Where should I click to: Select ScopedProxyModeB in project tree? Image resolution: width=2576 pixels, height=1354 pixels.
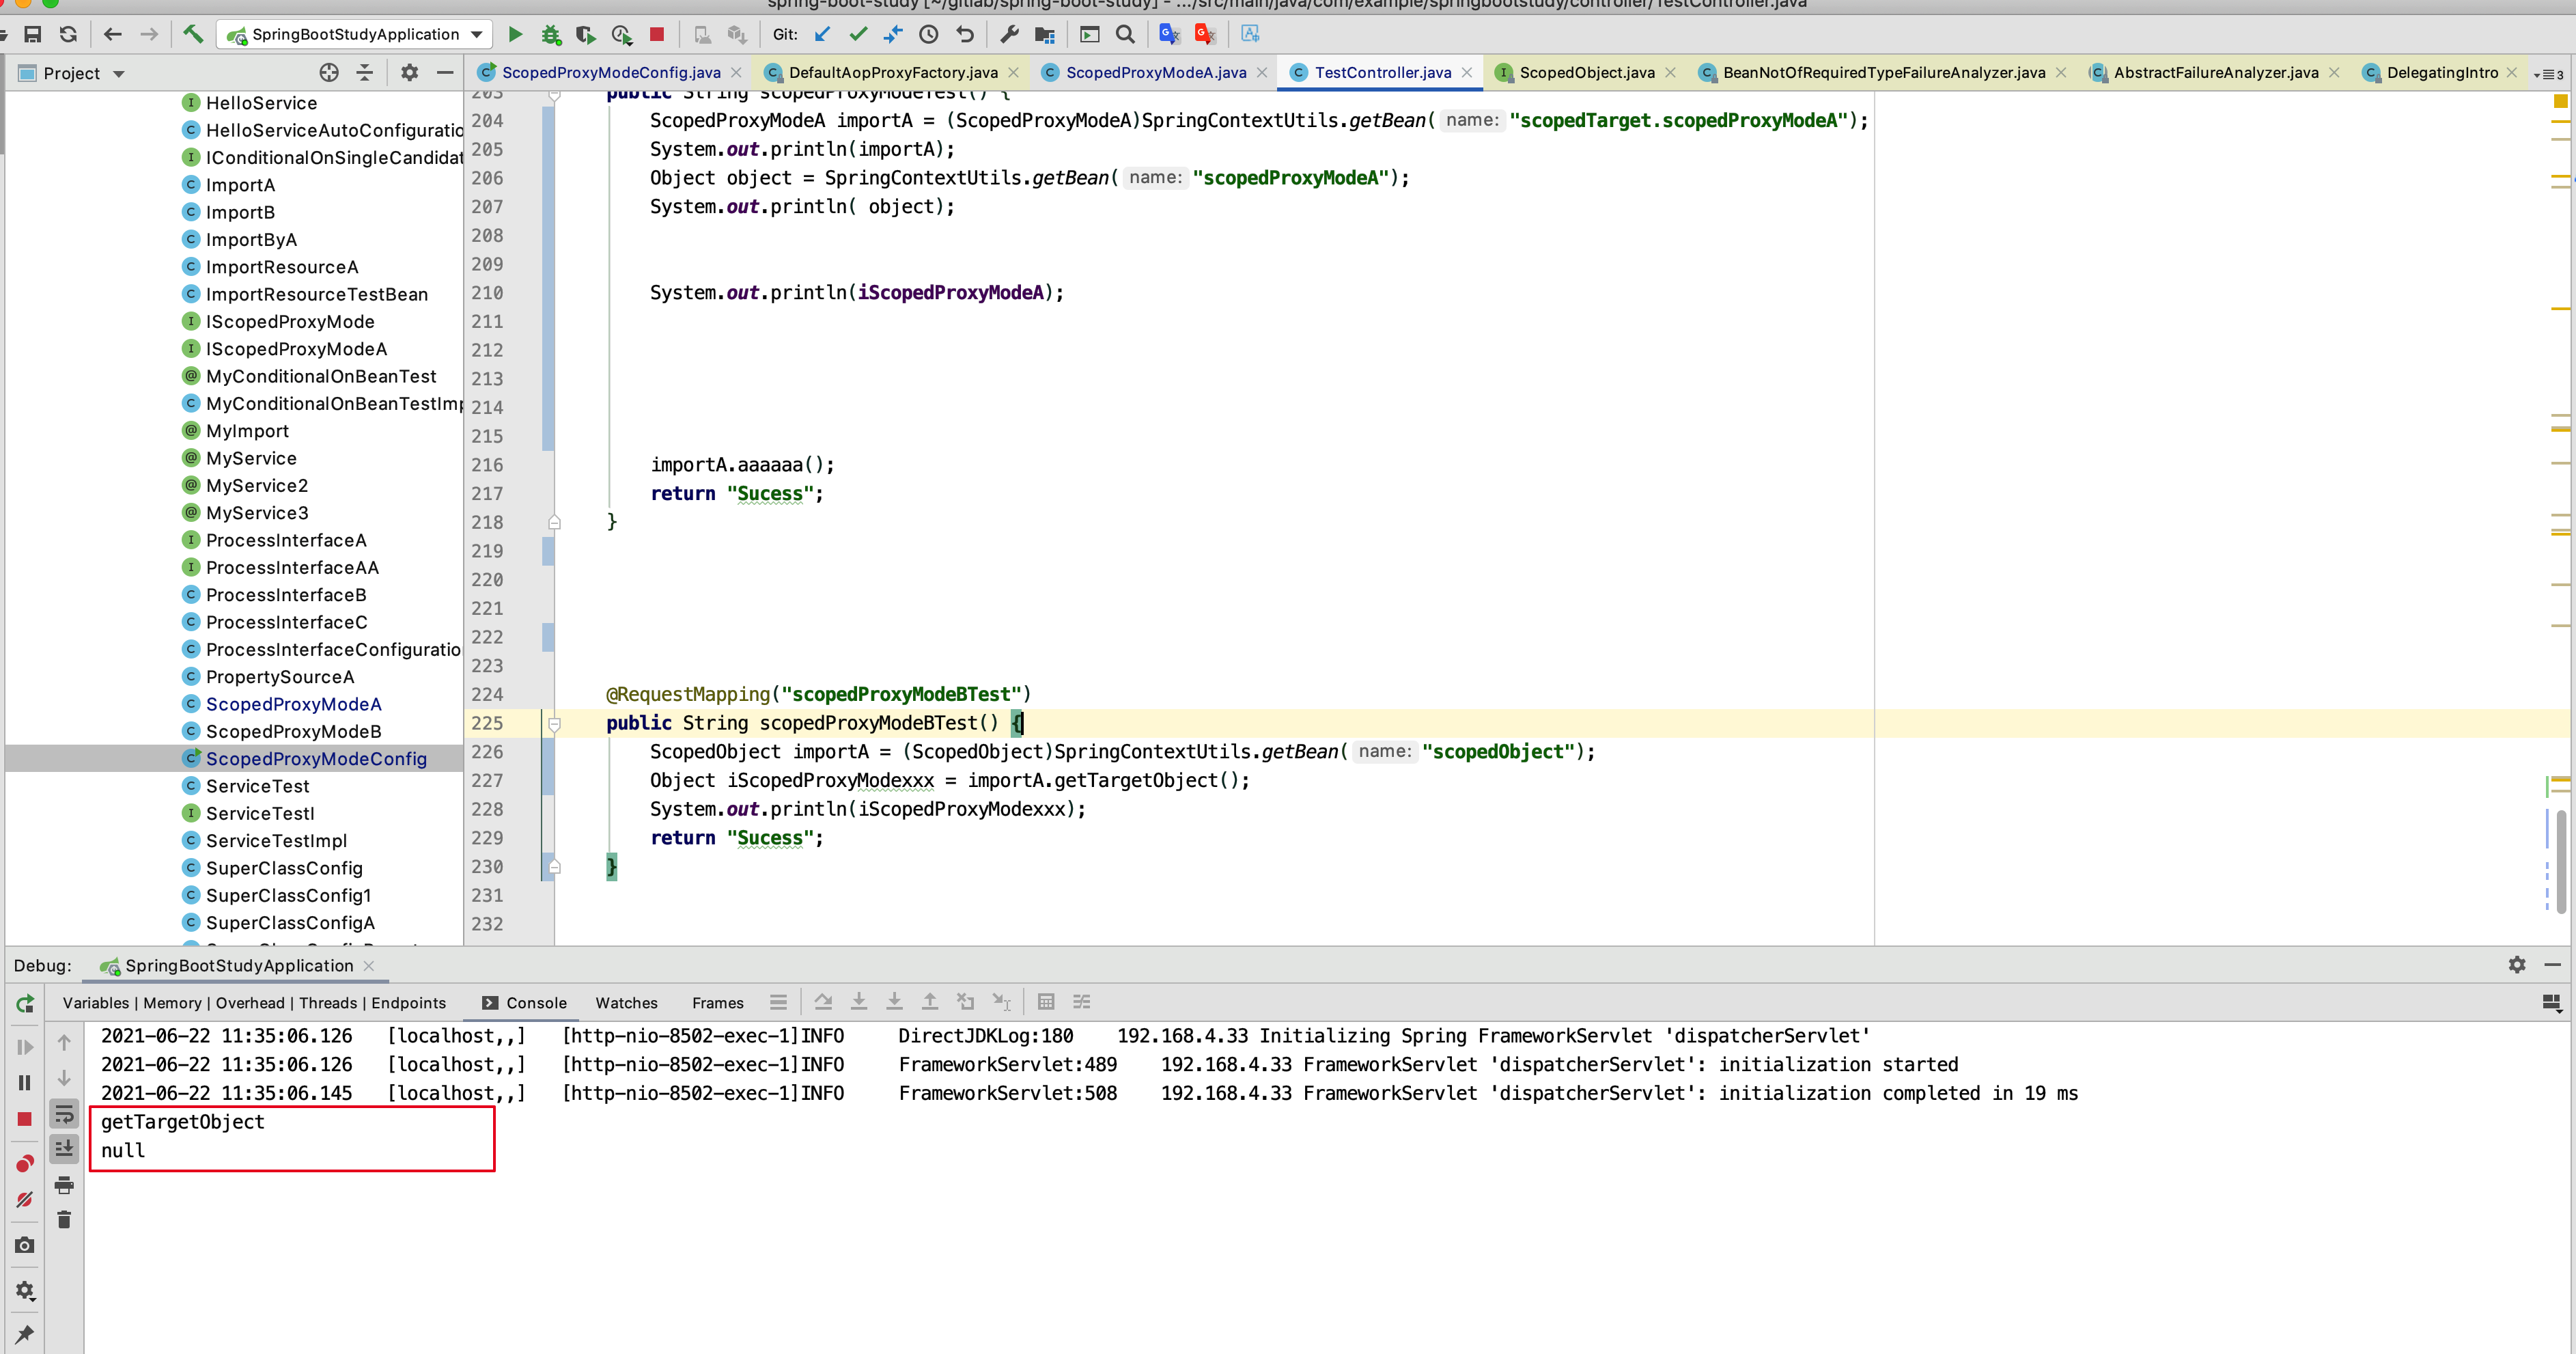(x=293, y=731)
